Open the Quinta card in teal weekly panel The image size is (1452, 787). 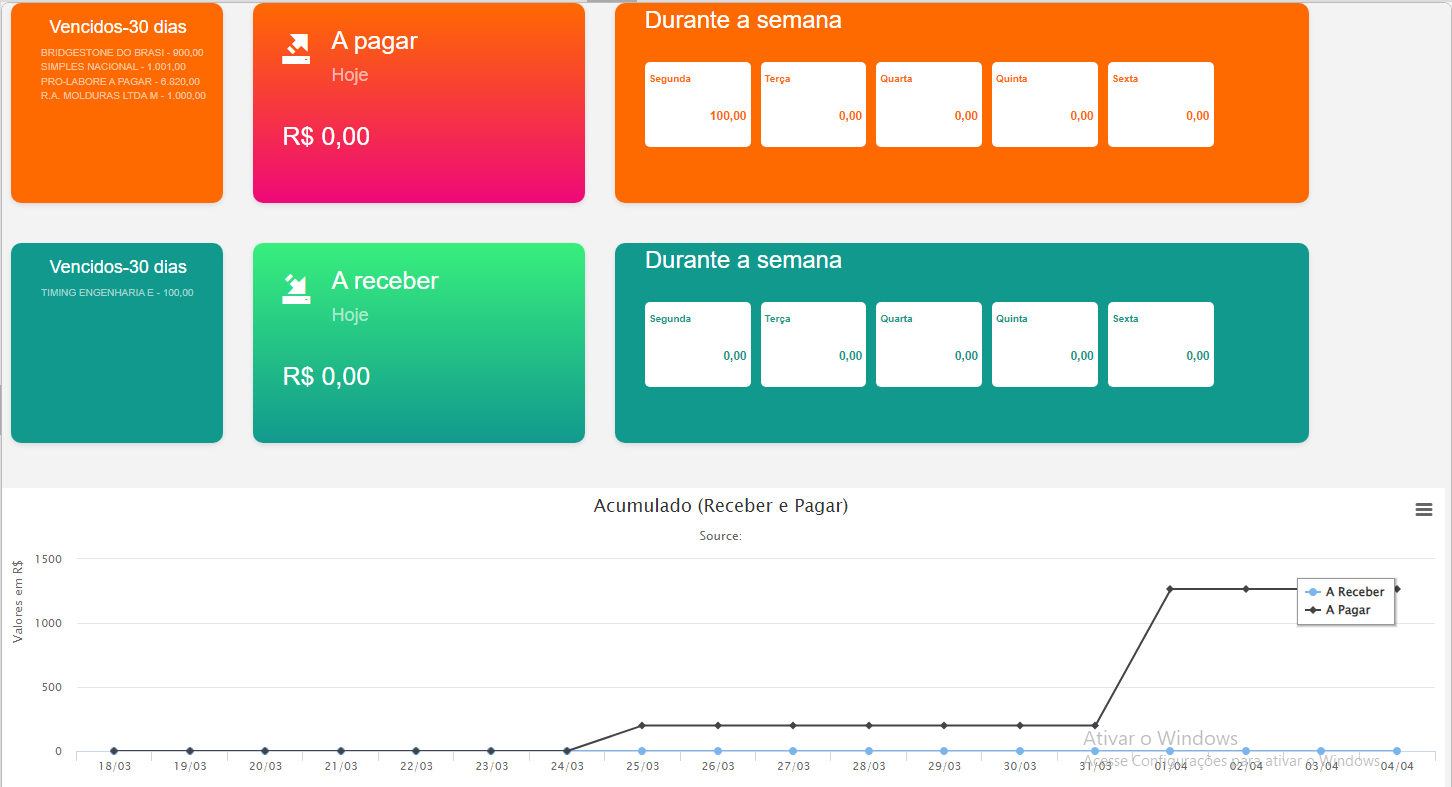tap(1044, 345)
